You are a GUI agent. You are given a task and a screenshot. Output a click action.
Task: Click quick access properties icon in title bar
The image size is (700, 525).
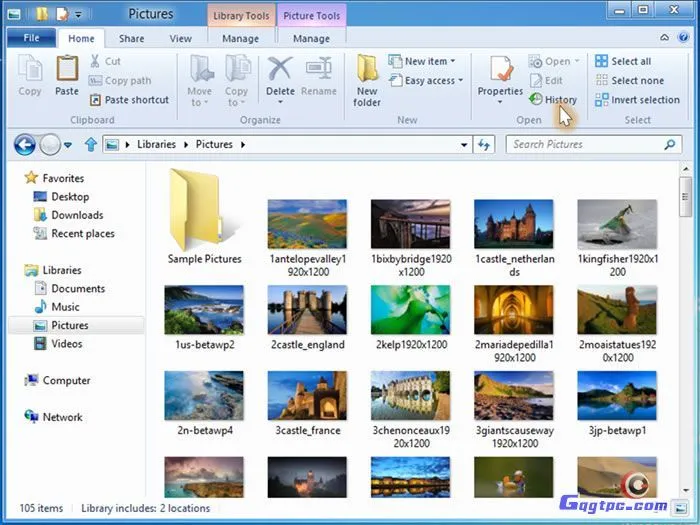click(x=62, y=14)
